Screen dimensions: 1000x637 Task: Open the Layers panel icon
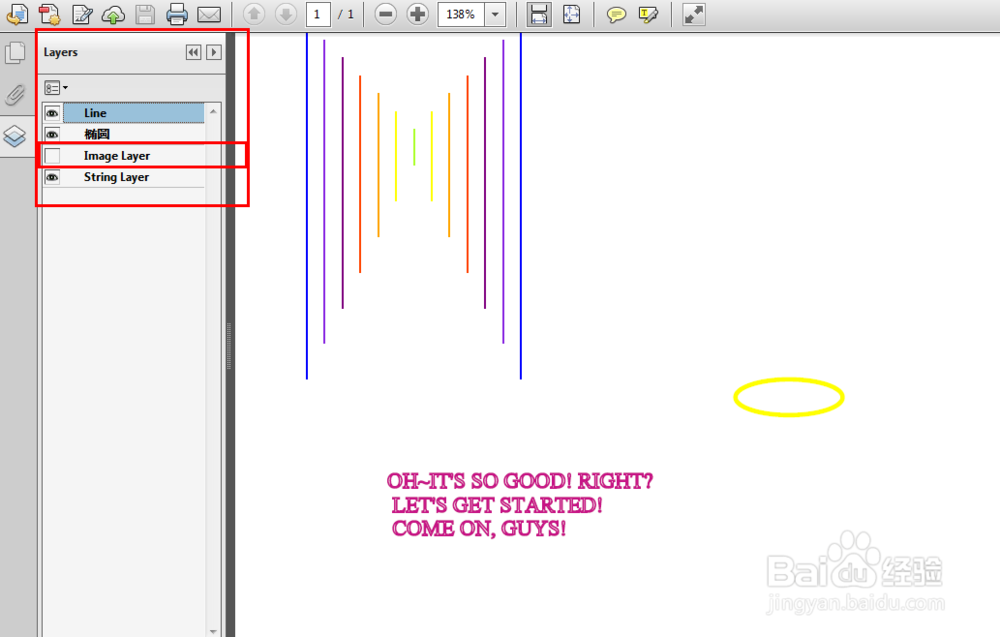(x=15, y=136)
